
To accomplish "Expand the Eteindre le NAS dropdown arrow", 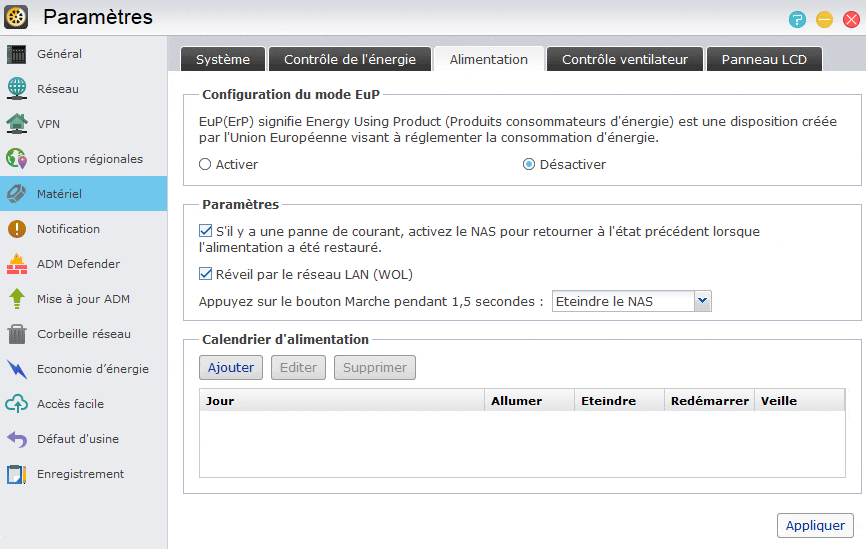I will [x=702, y=301].
